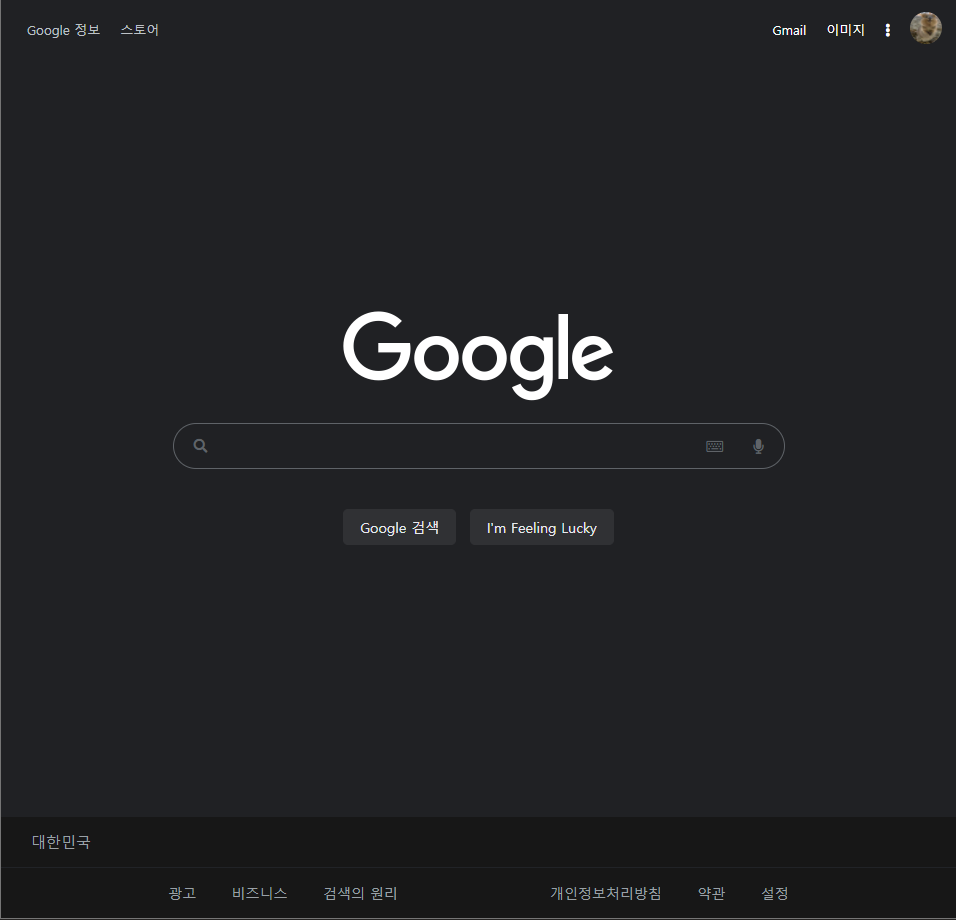Open the 비즈니스 footer link

260,893
